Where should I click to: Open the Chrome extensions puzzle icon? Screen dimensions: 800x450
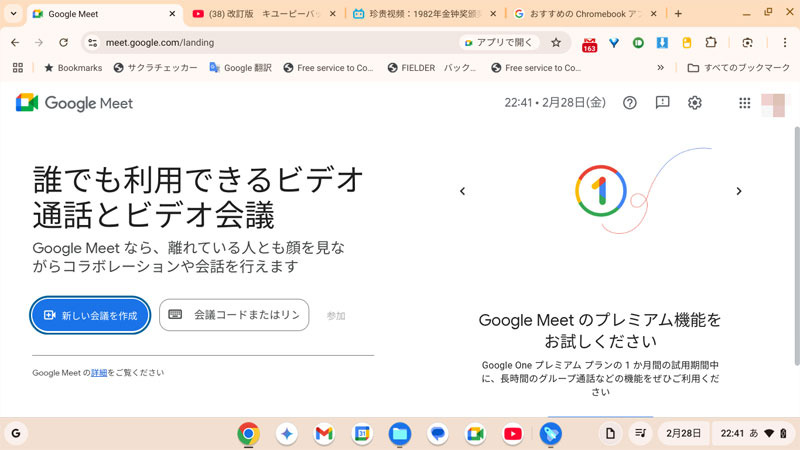click(x=711, y=43)
